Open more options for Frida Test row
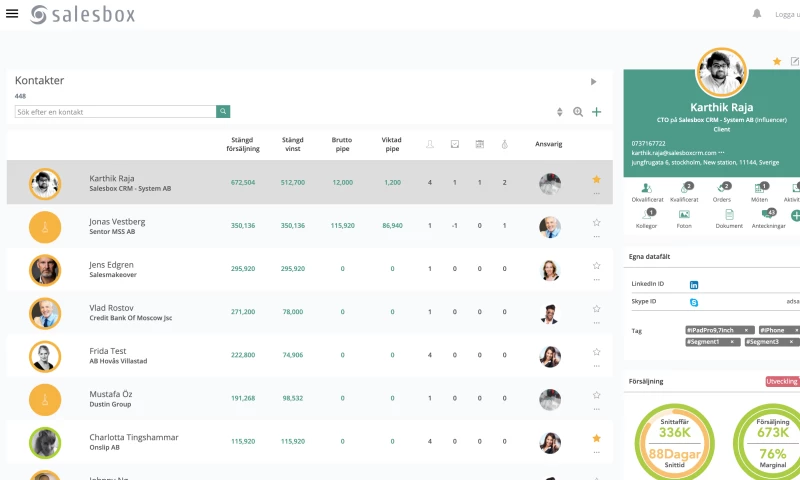800x480 pixels. click(596, 366)
